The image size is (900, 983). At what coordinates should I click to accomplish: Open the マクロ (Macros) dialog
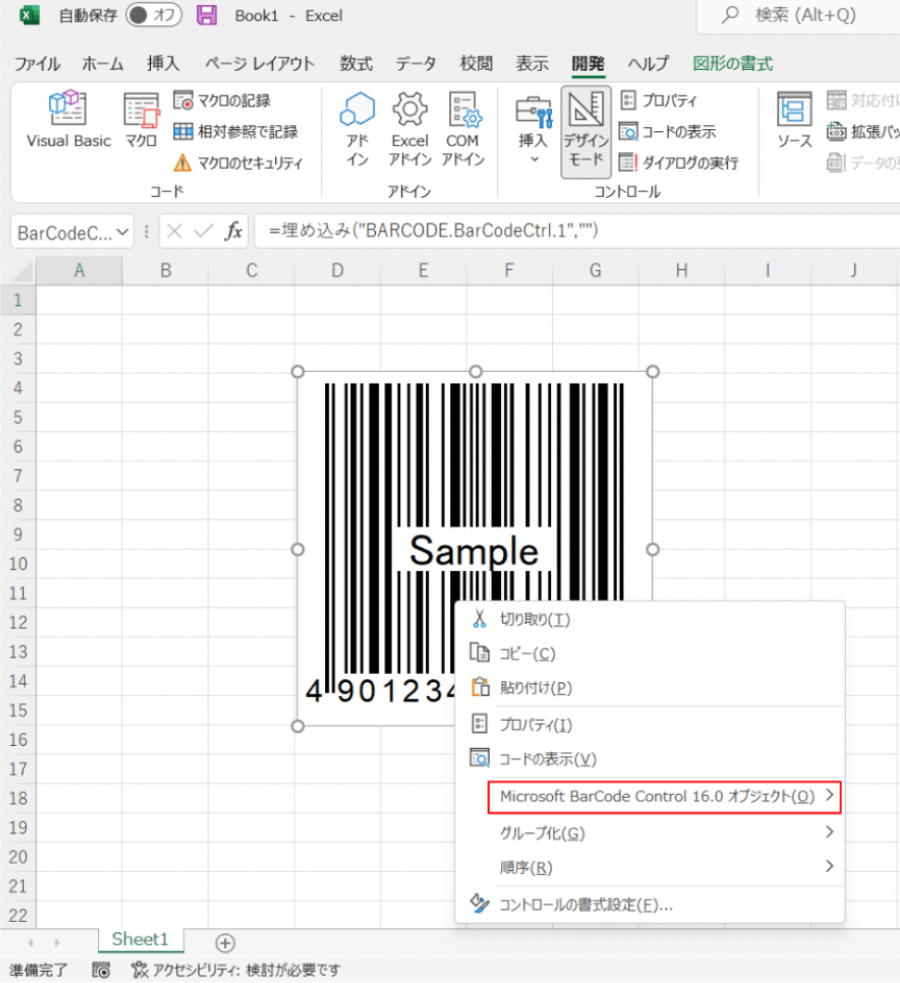click(x=141, y=119)
